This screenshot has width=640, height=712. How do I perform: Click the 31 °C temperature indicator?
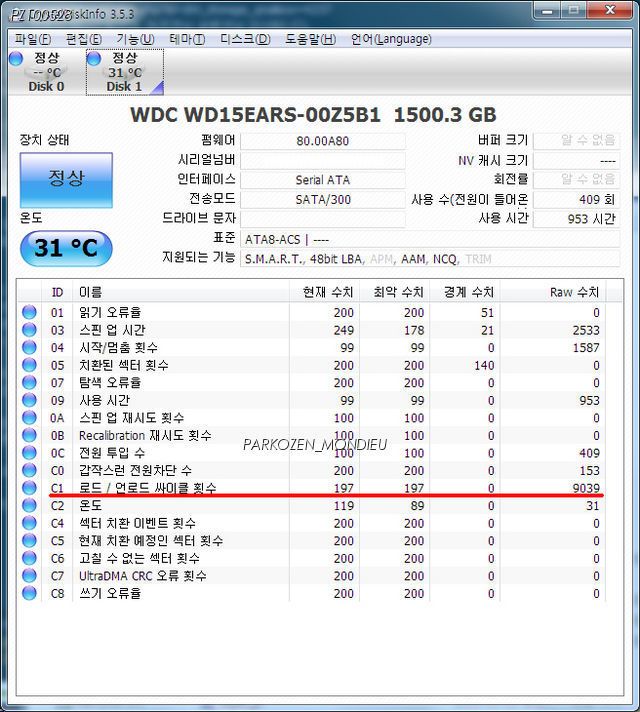66,248
